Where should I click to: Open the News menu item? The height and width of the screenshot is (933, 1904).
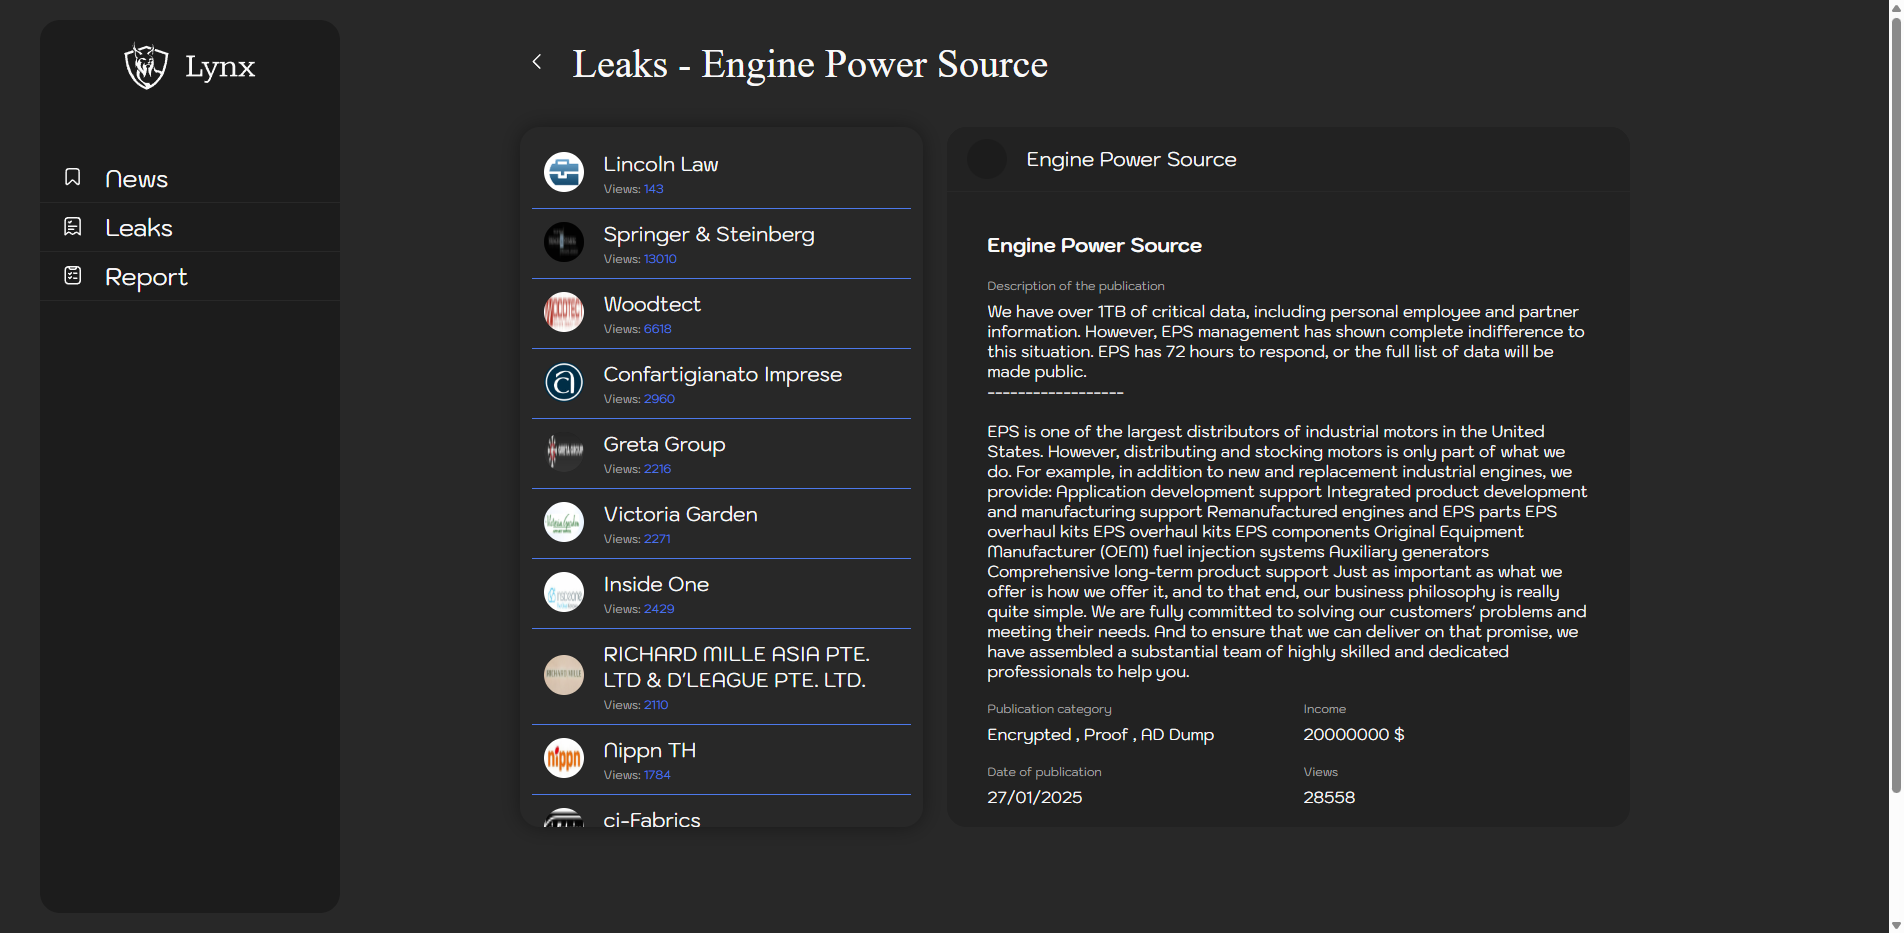pos(137,179)
